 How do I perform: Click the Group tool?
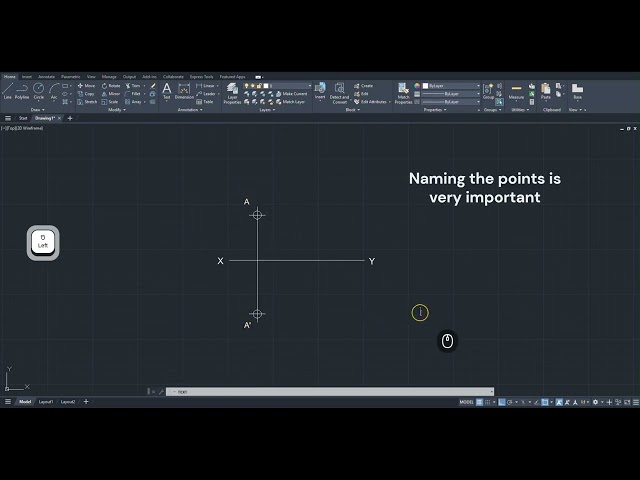pos(488,91)
